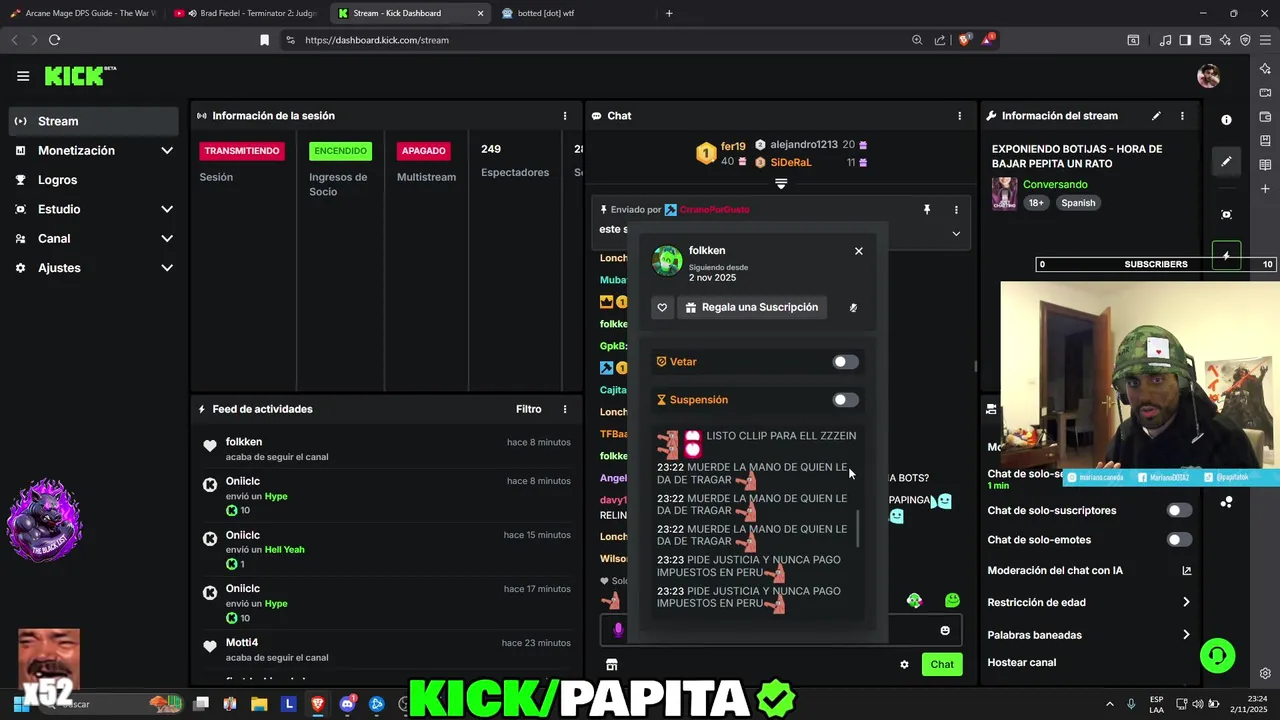The image size is (1280, 720).
Task: Click the bookmark icon in address bar
Action: tap(264, 40)
